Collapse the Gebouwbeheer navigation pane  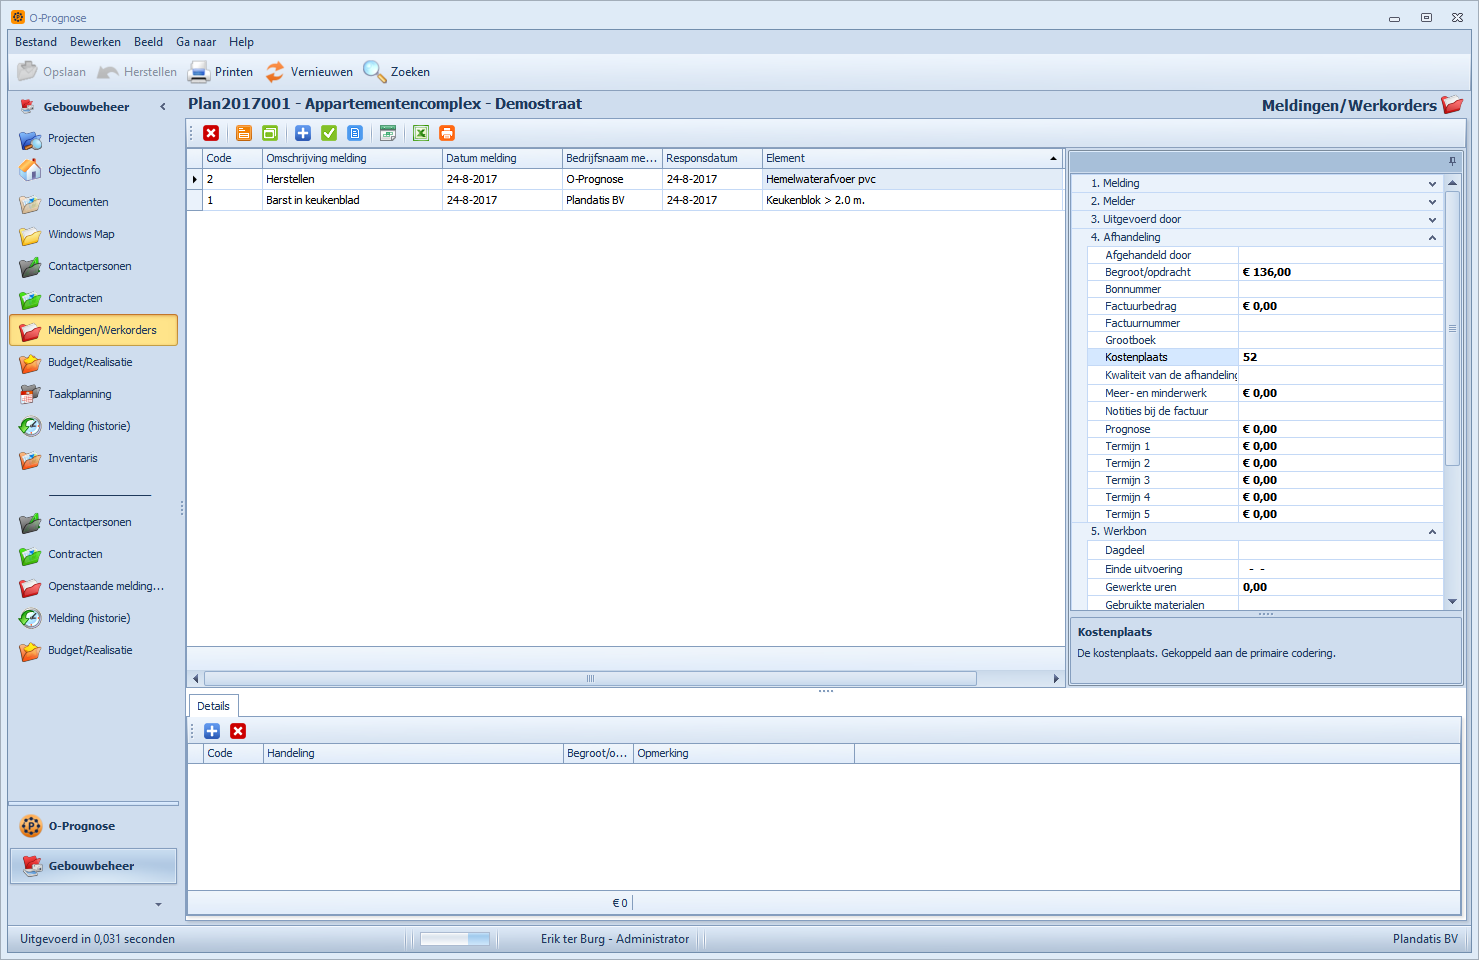click(163, 107)
